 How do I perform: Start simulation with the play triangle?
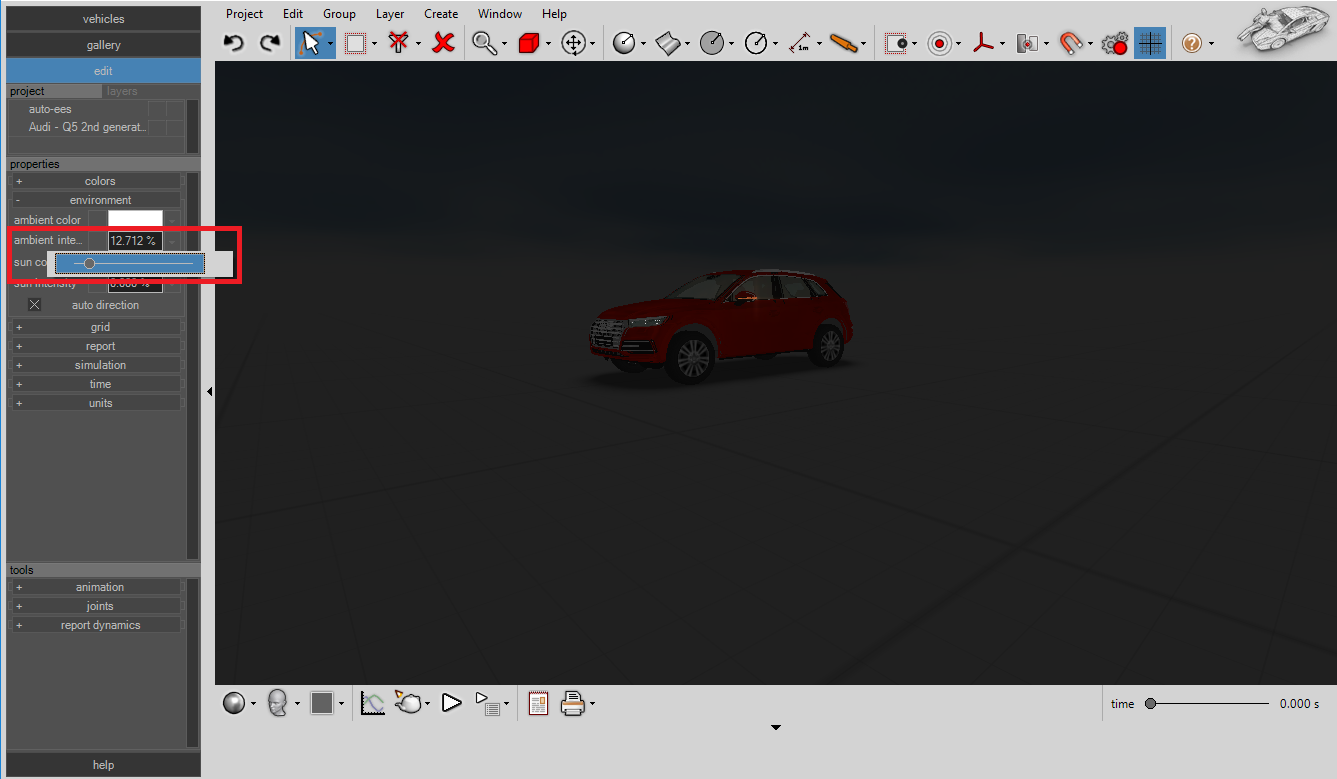pyautogui.click(x=452, y=703)
